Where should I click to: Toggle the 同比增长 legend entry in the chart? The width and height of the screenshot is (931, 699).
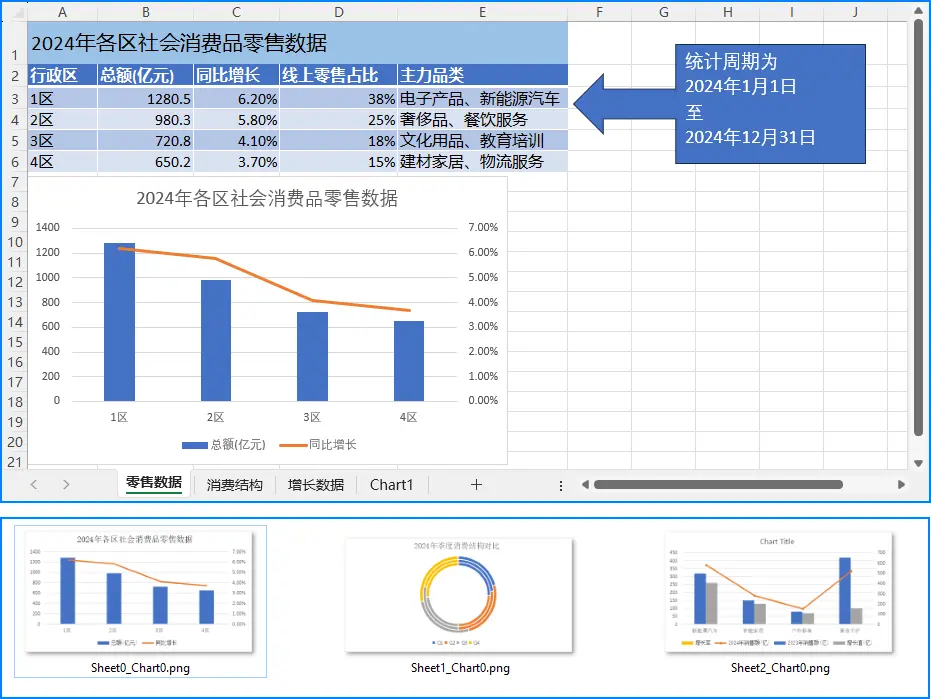(x=332, y=445)
